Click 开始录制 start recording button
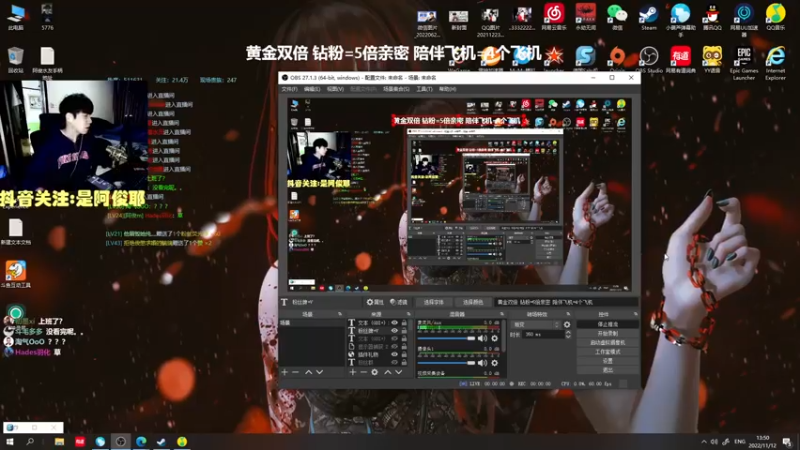The height and width of the screenshot is (450, 800). (x=607, y=333)
